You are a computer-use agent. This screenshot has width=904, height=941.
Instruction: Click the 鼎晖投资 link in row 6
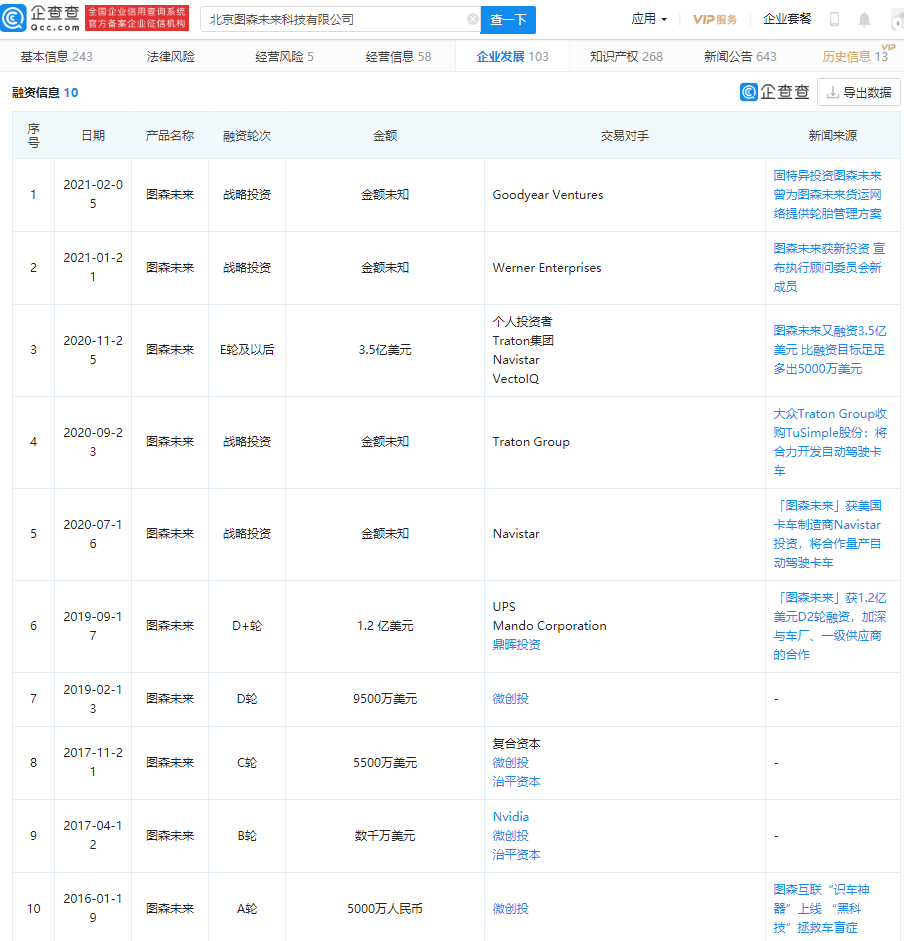click(x=516, y=645)
